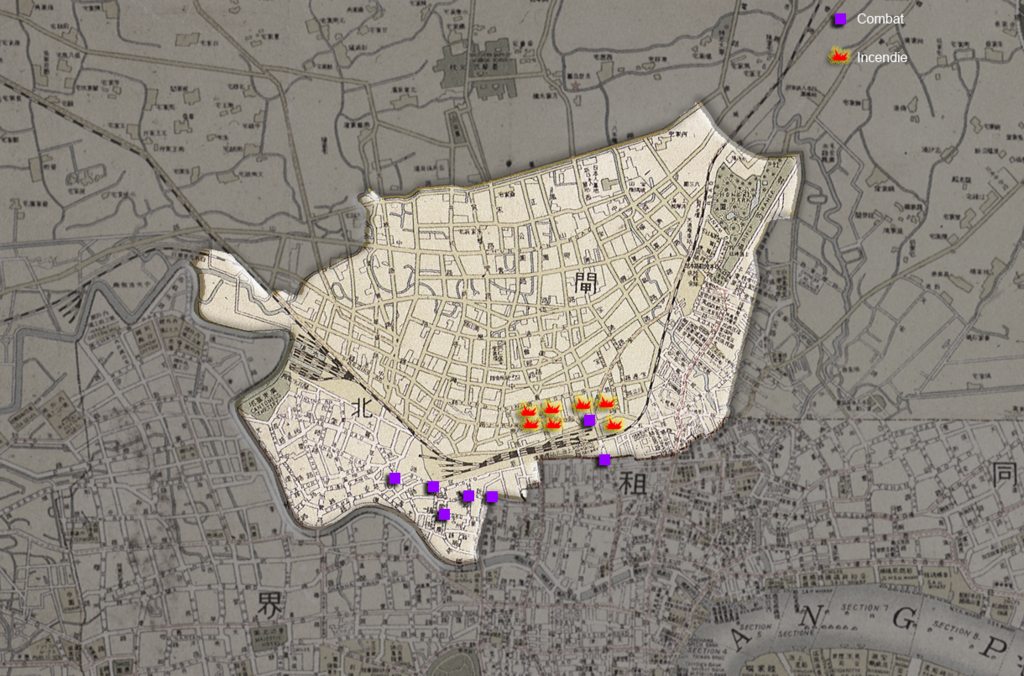
Task: Select the bottom-left fire icon in the cluster
Action: pos(530,423)
